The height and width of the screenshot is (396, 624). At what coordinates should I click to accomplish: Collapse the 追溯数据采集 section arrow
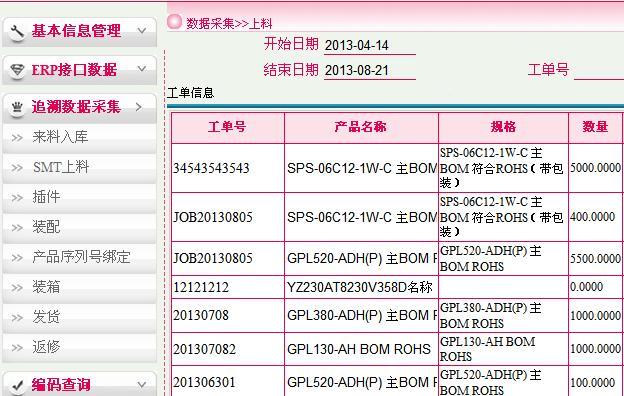[138, 107]
